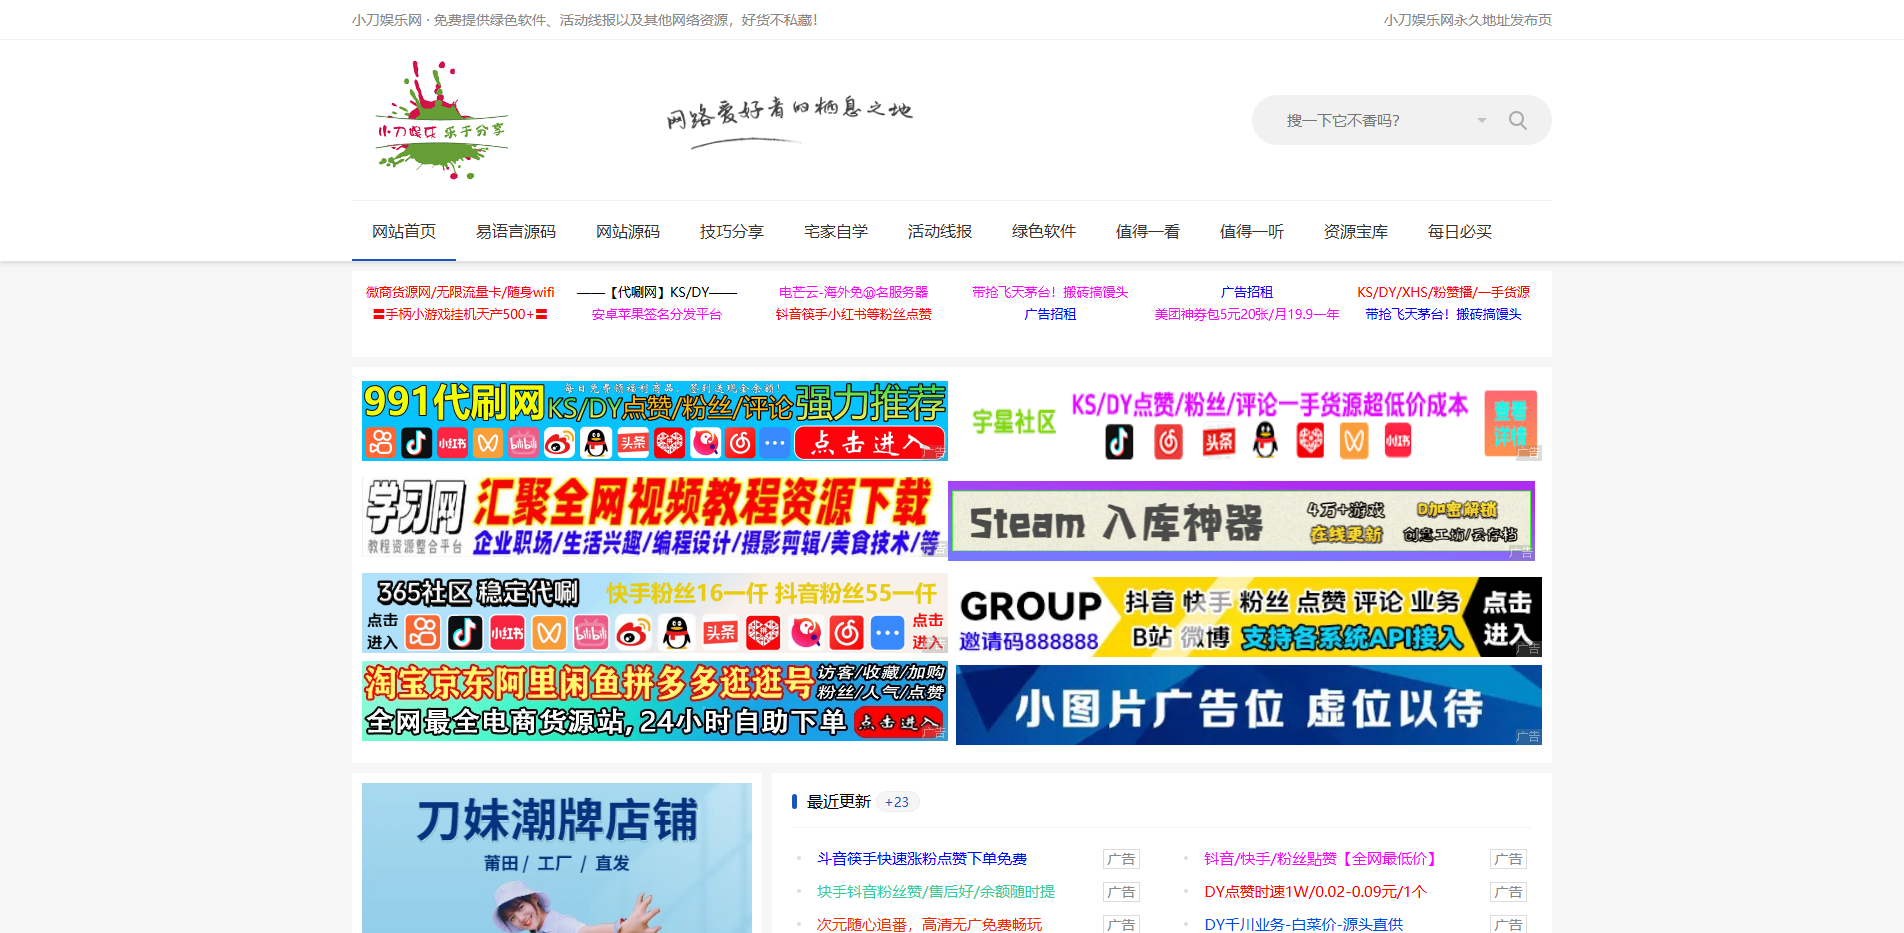Click the Weibo icon in 365社区 banner

click(x=633, y=632)
